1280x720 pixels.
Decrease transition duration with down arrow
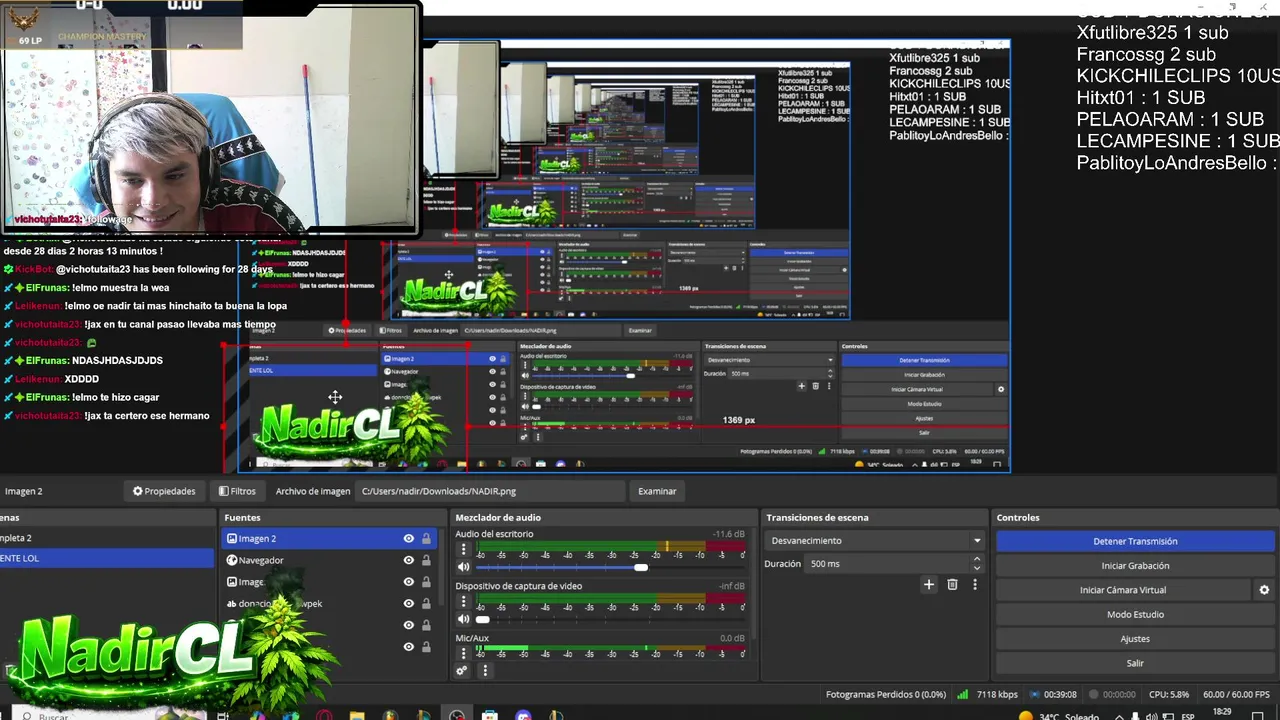click(977, 568)
